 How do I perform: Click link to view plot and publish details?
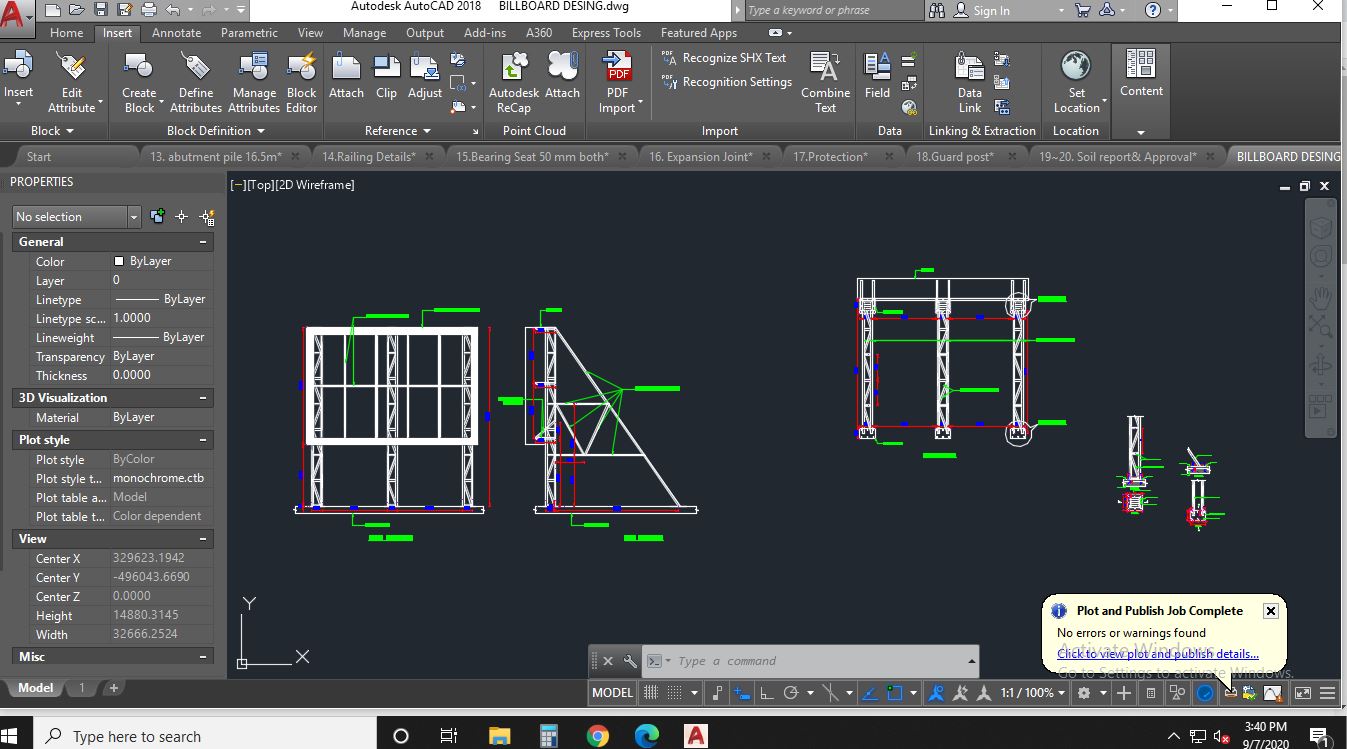click(1160, 653)
